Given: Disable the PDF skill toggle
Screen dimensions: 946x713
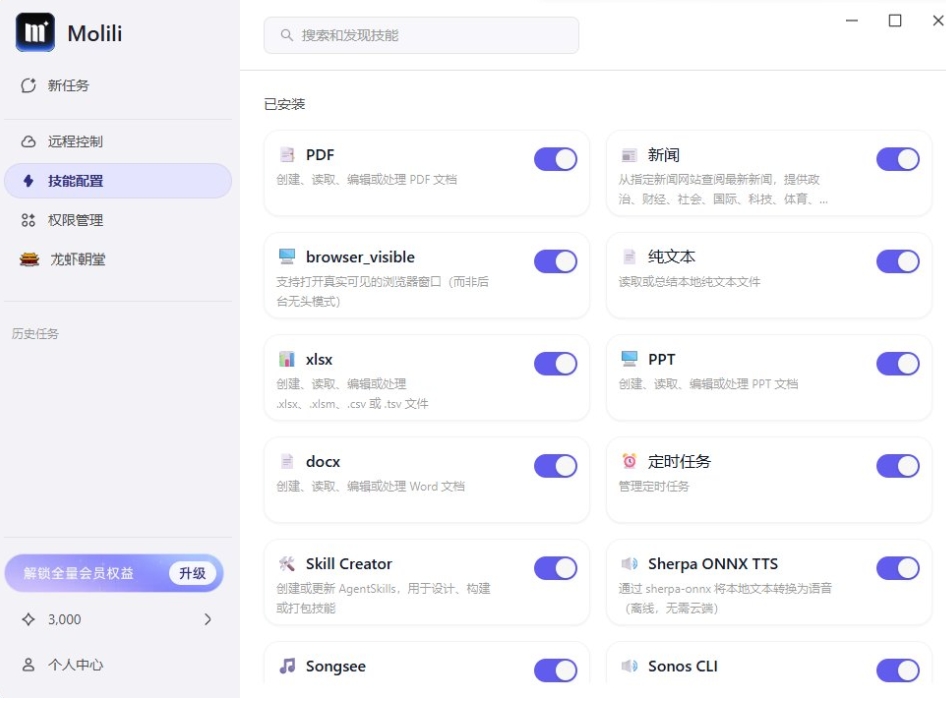Looking at the screenshot, I should click(556, 159).
